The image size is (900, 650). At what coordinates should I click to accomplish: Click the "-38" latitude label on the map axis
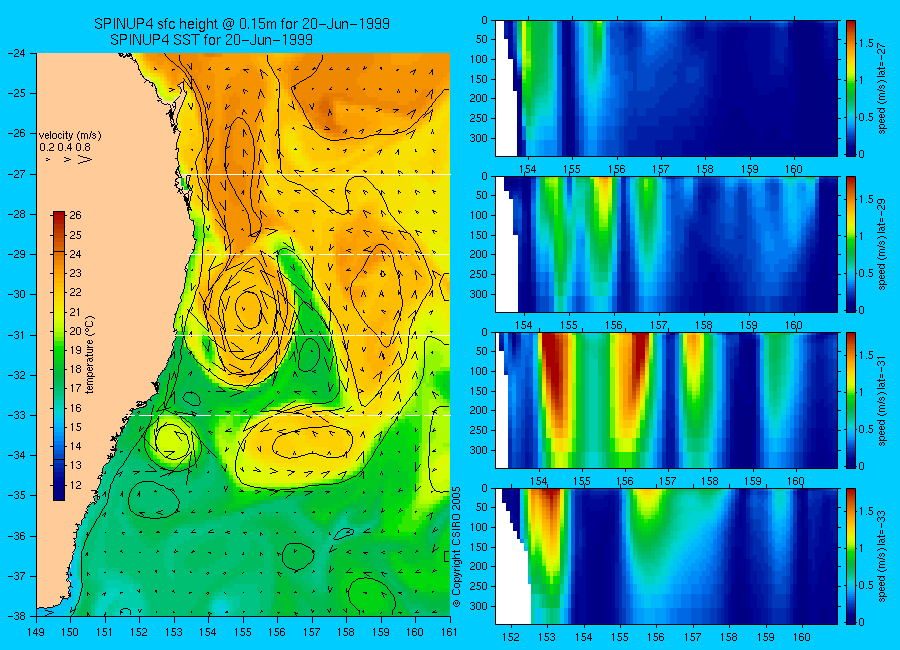point(16,616)
